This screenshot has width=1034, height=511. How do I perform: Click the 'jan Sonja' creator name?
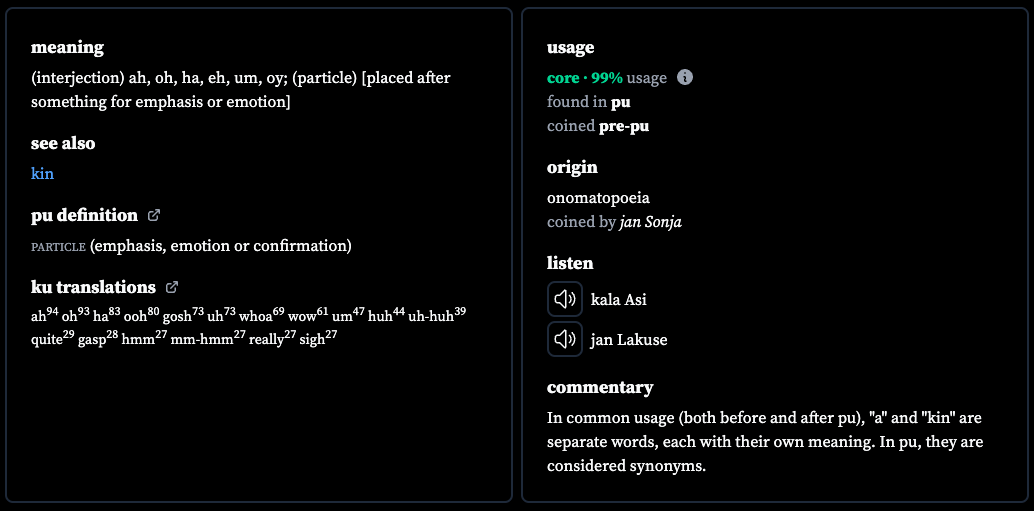click(x=650, y=222)
